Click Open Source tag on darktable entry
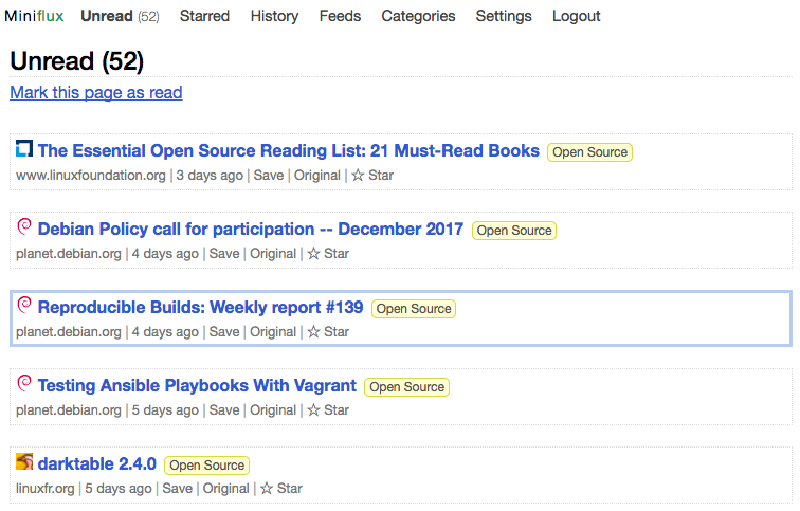Image resolution: width=800 pixels, height=511 pixels. 207,465
